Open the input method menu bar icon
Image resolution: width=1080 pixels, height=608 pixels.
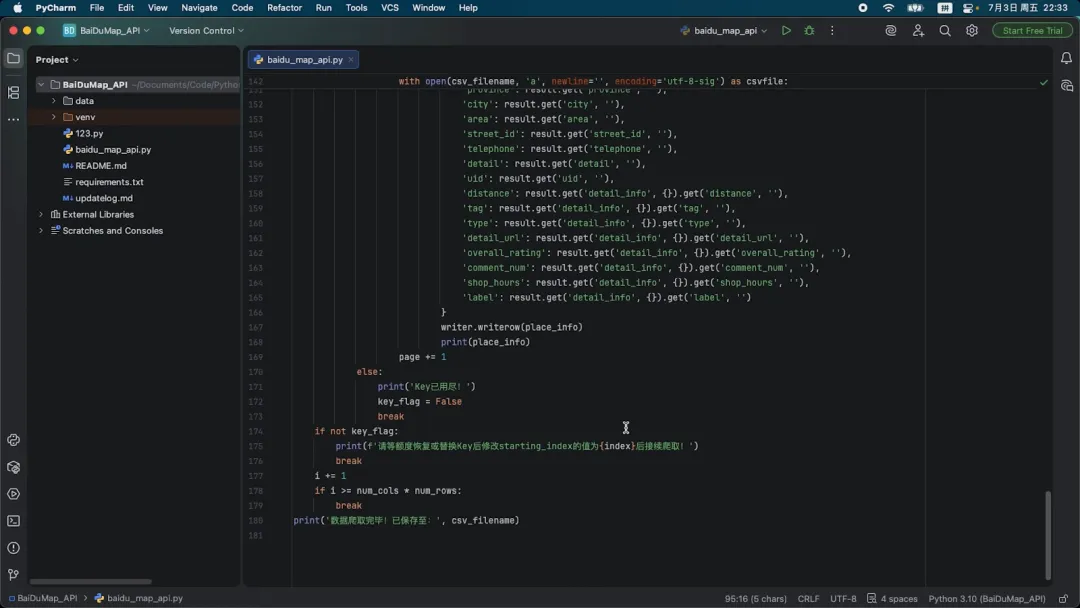click(944, 8)
